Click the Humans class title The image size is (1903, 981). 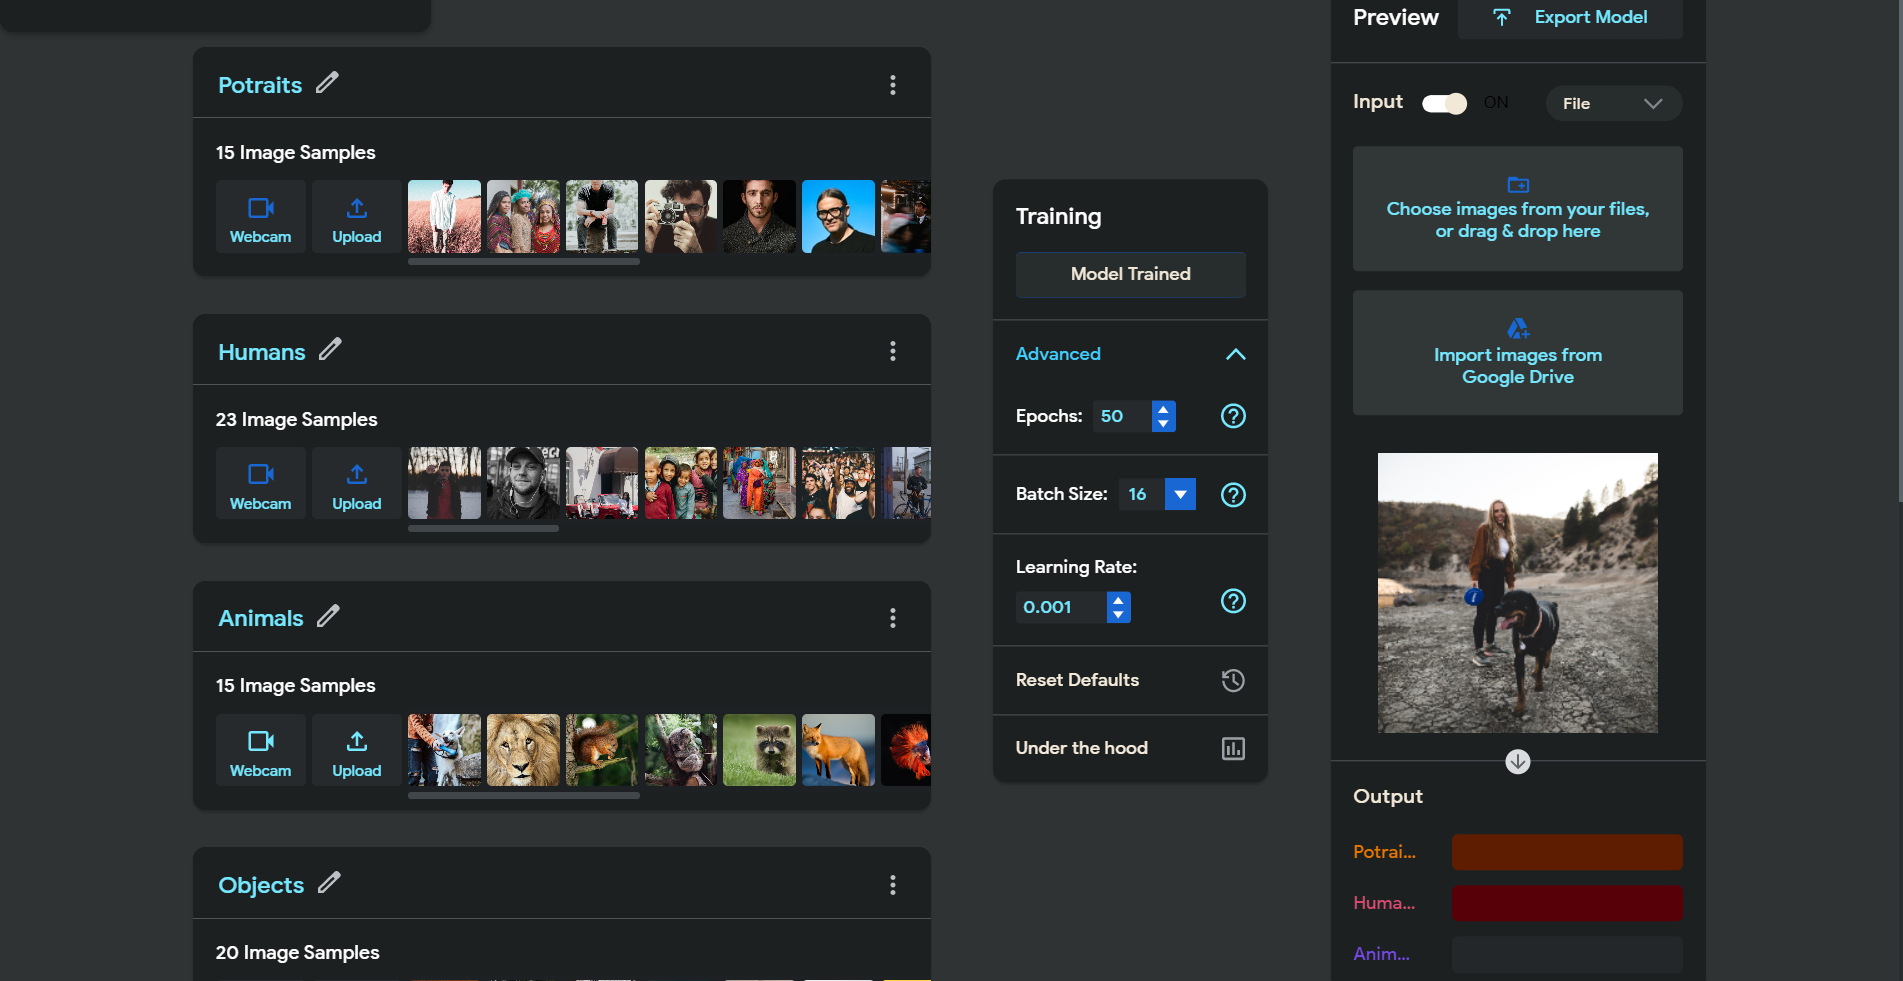[262, 352]
